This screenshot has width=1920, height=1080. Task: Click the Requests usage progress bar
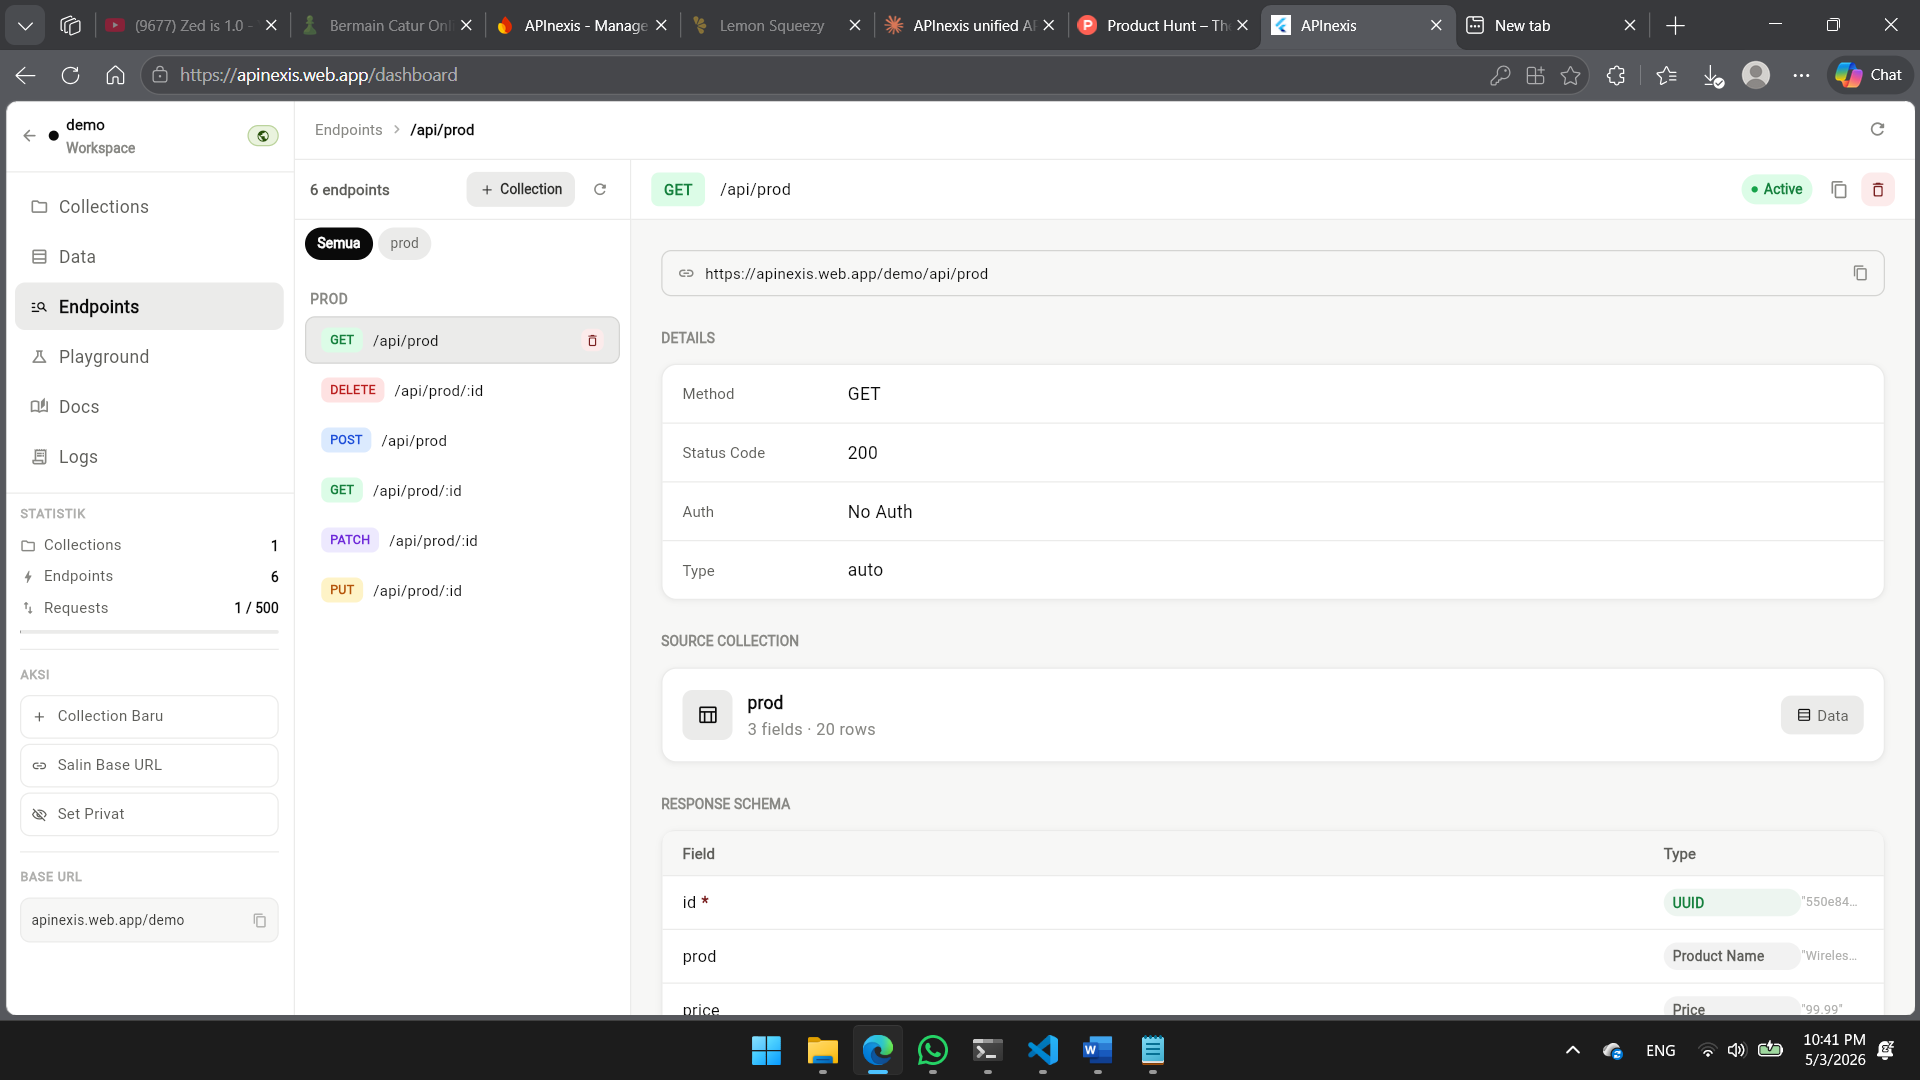[149, 632]
